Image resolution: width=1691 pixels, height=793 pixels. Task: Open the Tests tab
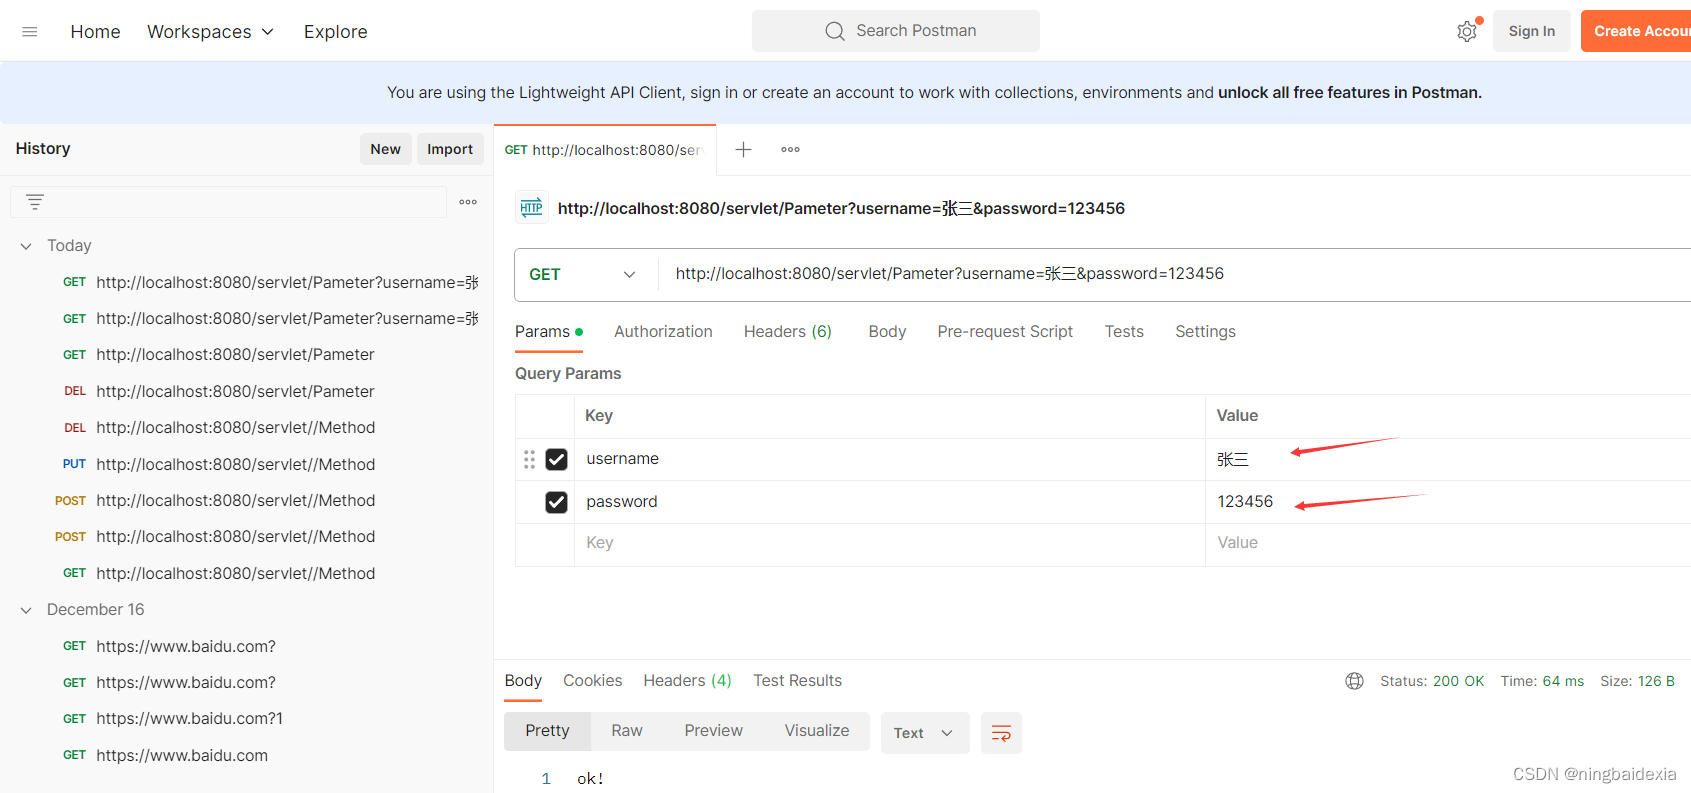point(1124,332)
